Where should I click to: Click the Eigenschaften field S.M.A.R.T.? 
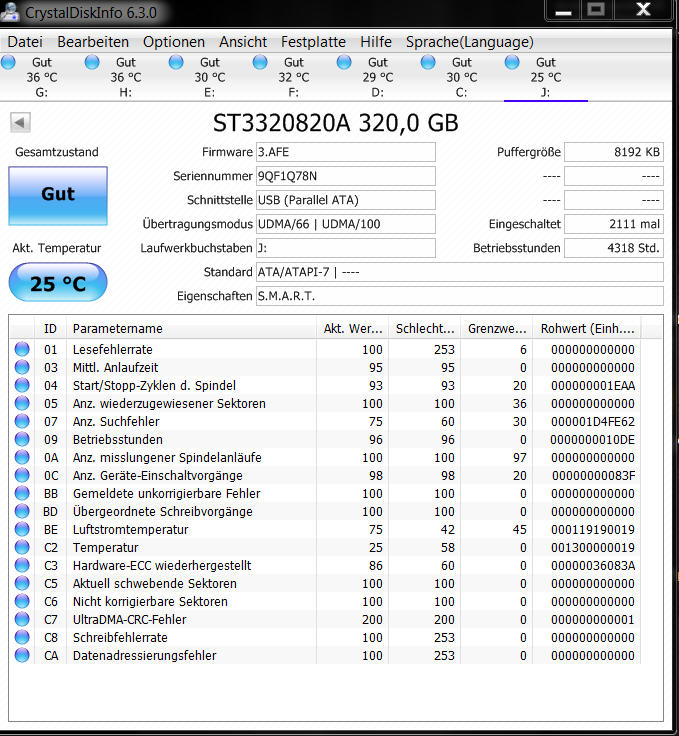point(459,296)
